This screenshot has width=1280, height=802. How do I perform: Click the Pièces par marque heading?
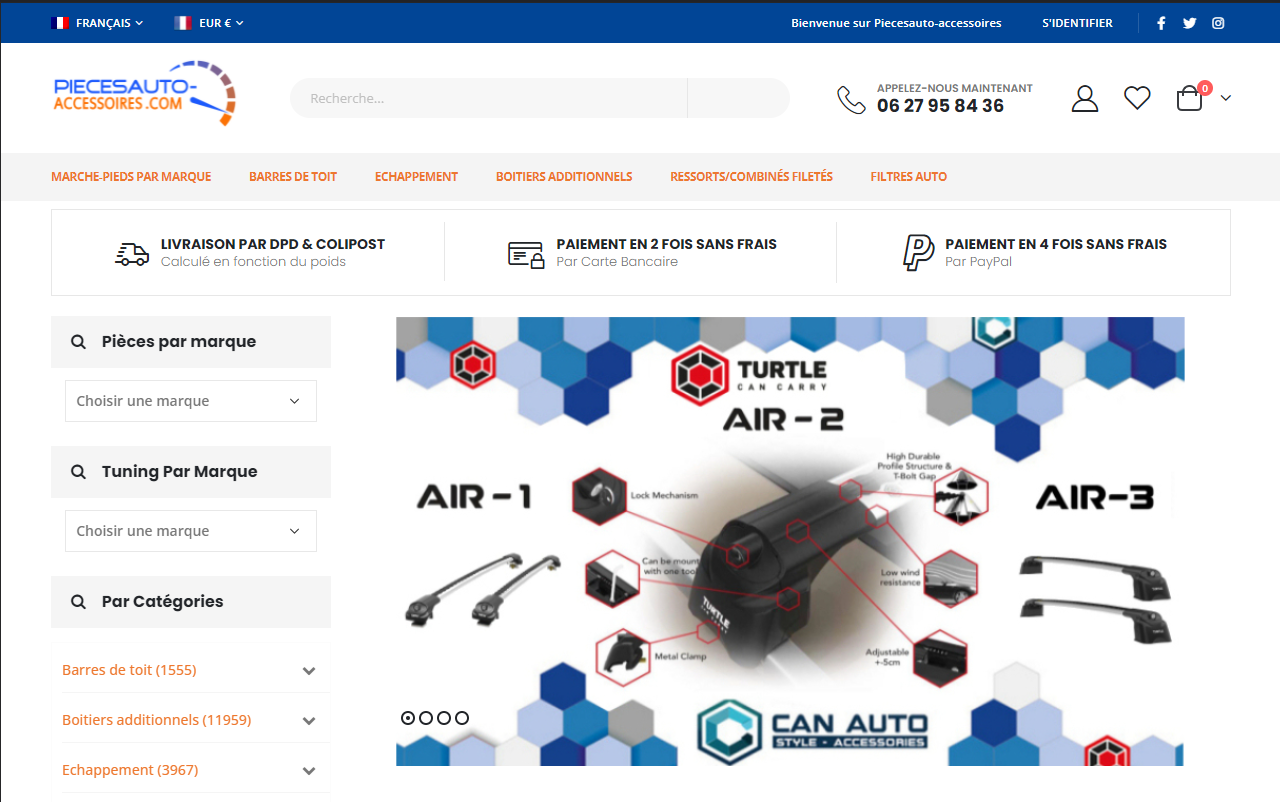(x=179, y=342)
